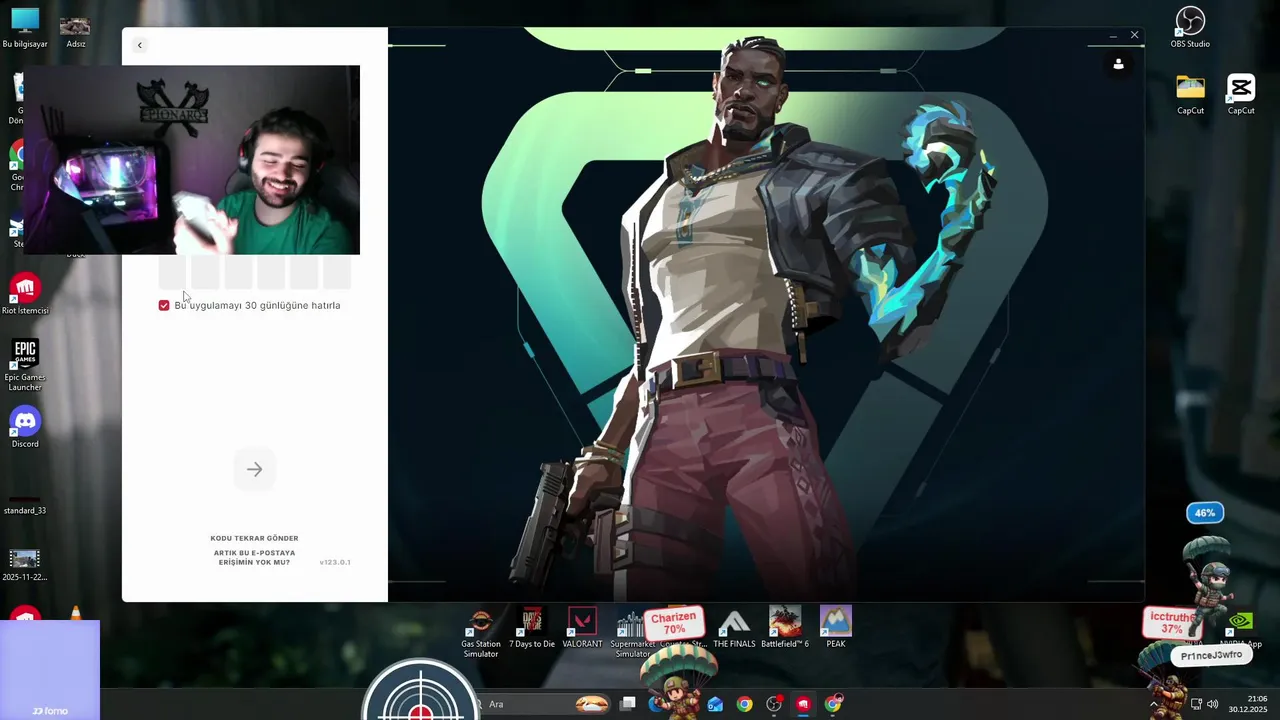Click 'ARTIK BU E-POSTAYA ERİŞİMİN YOK MU?' link
Screen dimensions: 1280x720
254,557
